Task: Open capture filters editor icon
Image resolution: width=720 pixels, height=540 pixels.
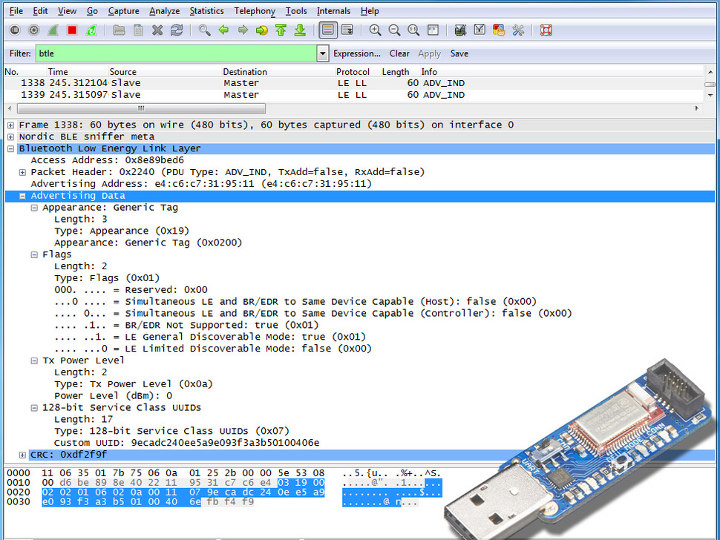Action: pyautogui.click(x=460, y=30)
